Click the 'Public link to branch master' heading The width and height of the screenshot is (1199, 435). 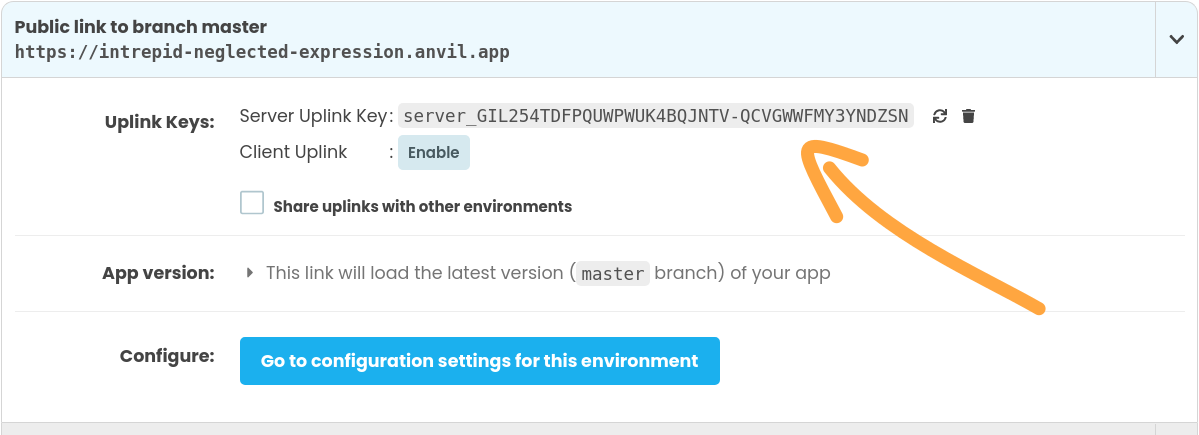pyautogui.click(x=141, y=27)
